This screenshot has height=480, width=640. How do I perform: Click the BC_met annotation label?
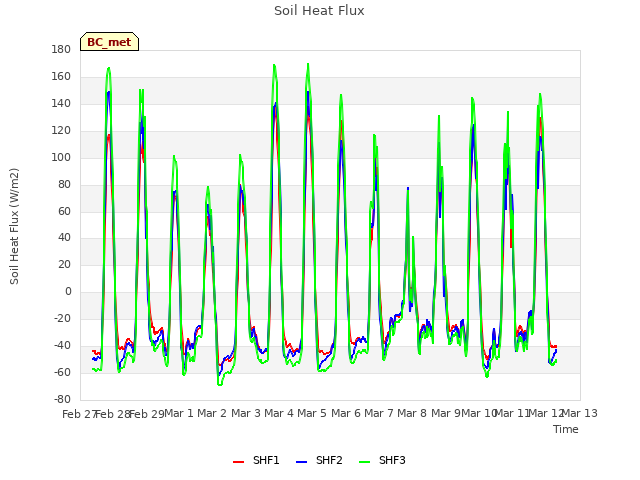(109, 42)
